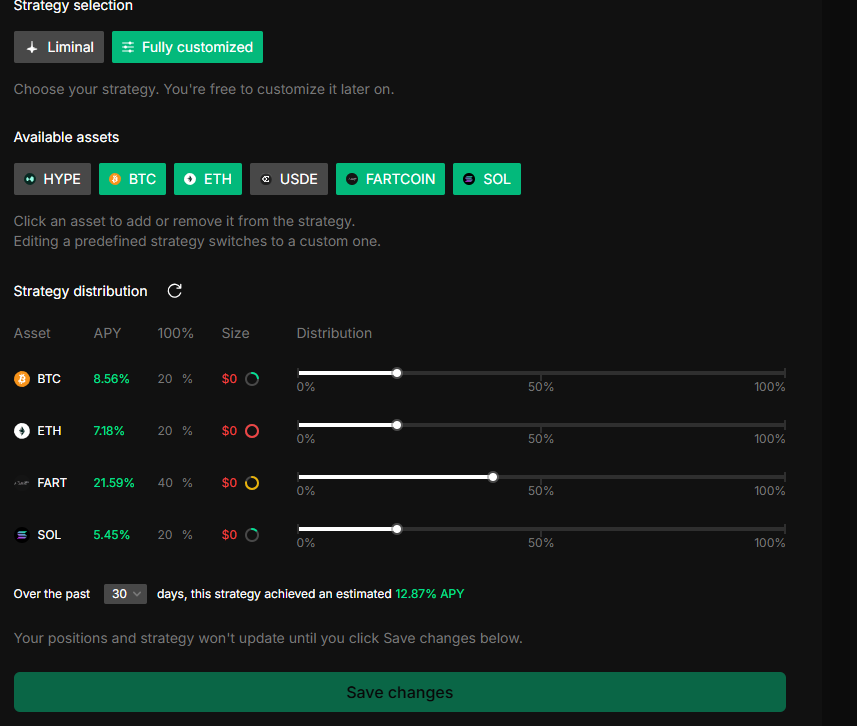857x726 pixels.
Task: Open the 30 days period dropdown
Action: (125, 594)
